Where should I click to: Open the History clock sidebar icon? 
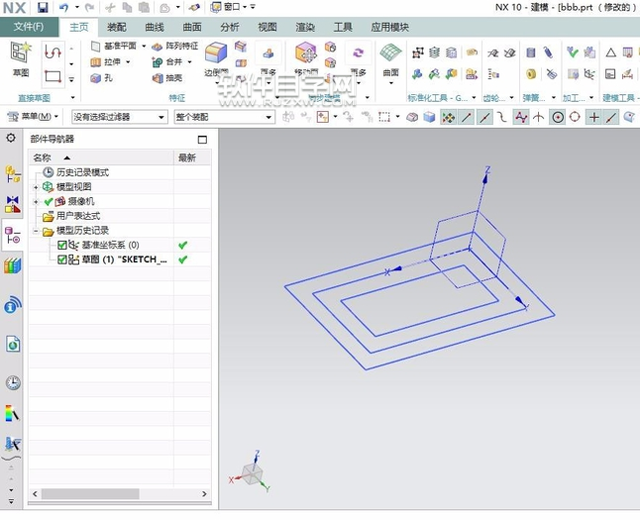(13, 382)
